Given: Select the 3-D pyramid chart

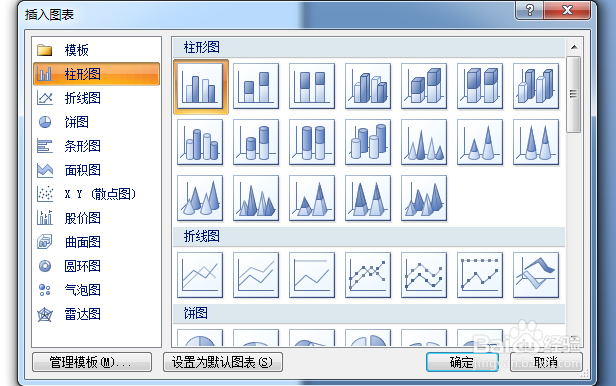Looking at the screenshot, I should pos(424,198).
